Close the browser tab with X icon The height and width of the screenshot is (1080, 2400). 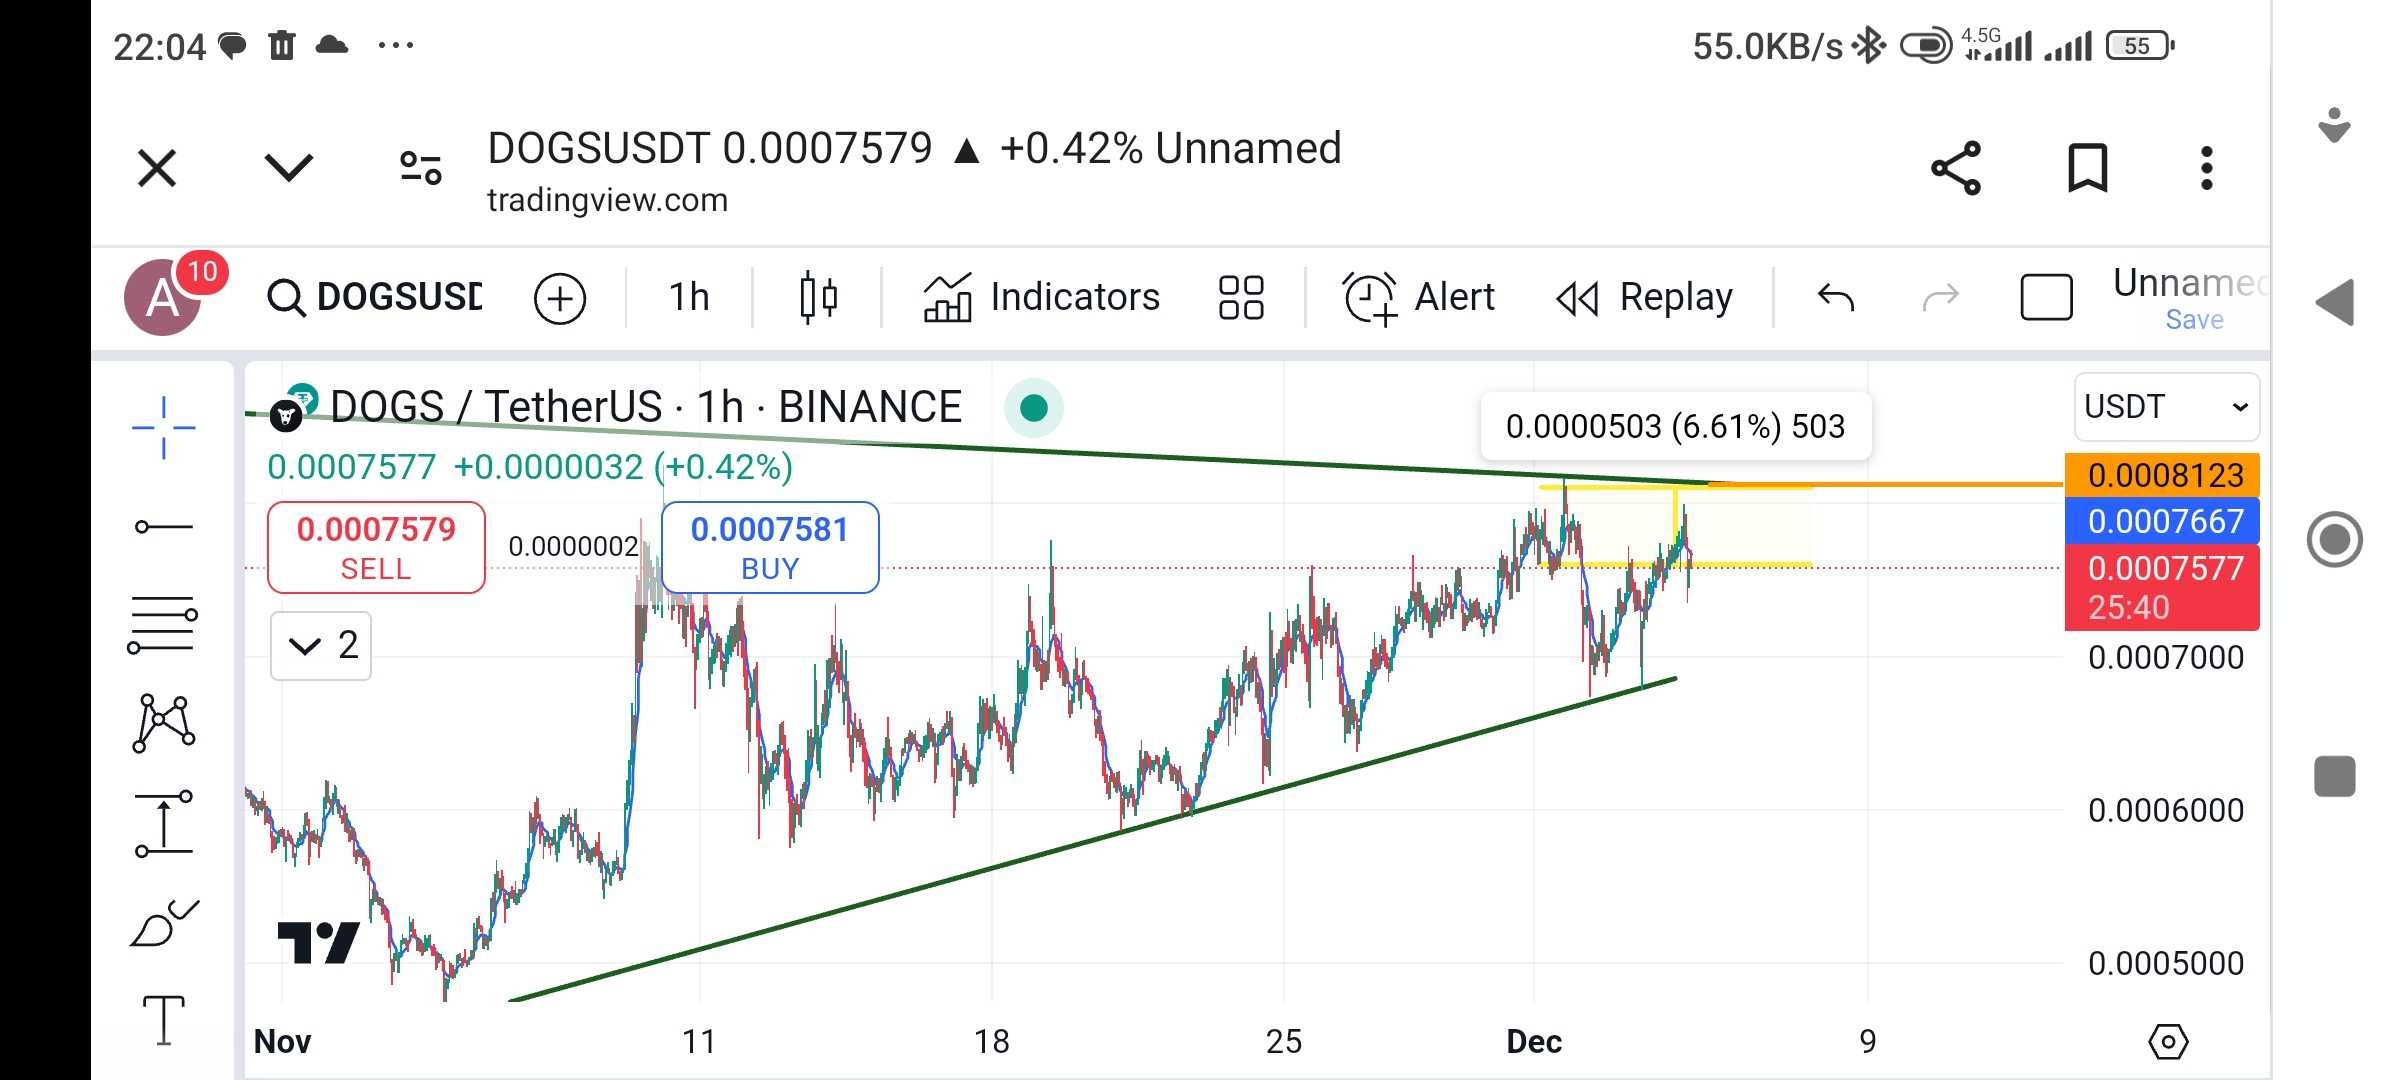click(x=157, y=168)
